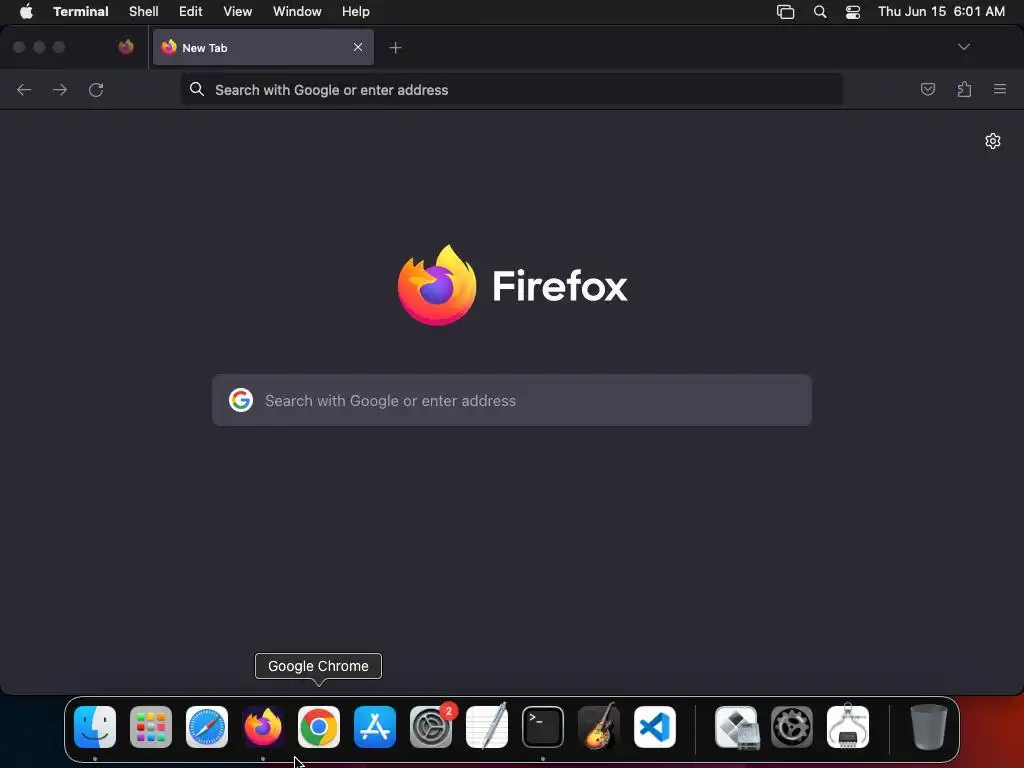The height and width of the screenshot is (768, 1024).
Task: Open the Apple menu
Action: pyautogui.click(x=26, y=11)
